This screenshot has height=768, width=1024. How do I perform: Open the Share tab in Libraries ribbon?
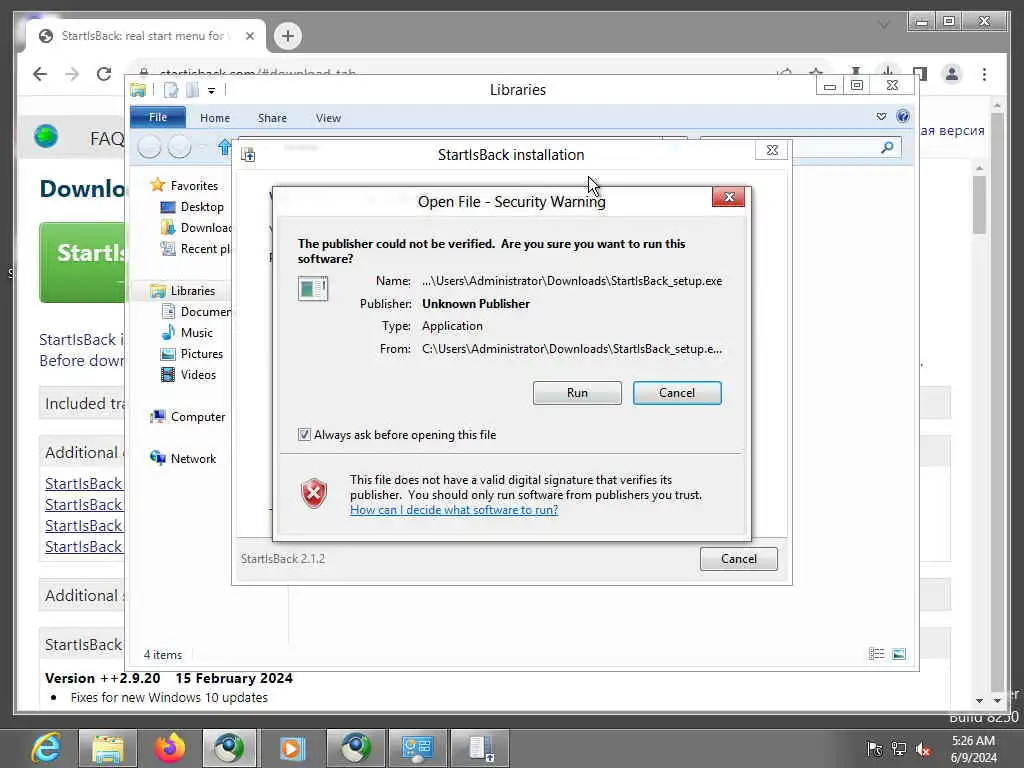(272, 118)
